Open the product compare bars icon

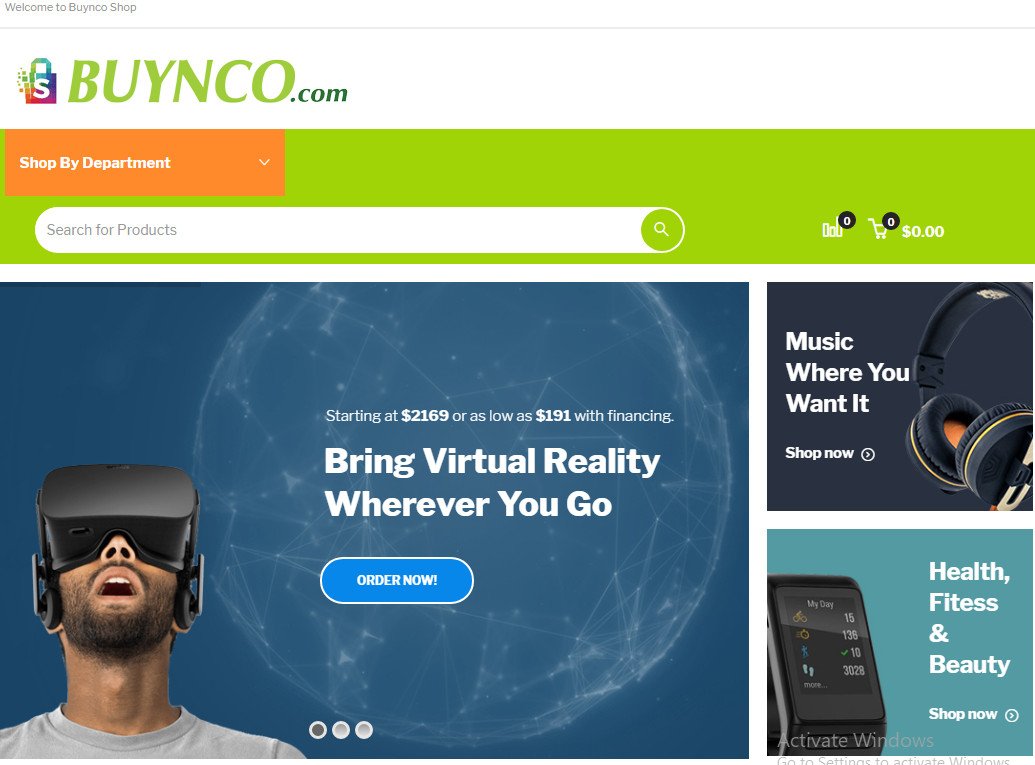click(832, 230)
